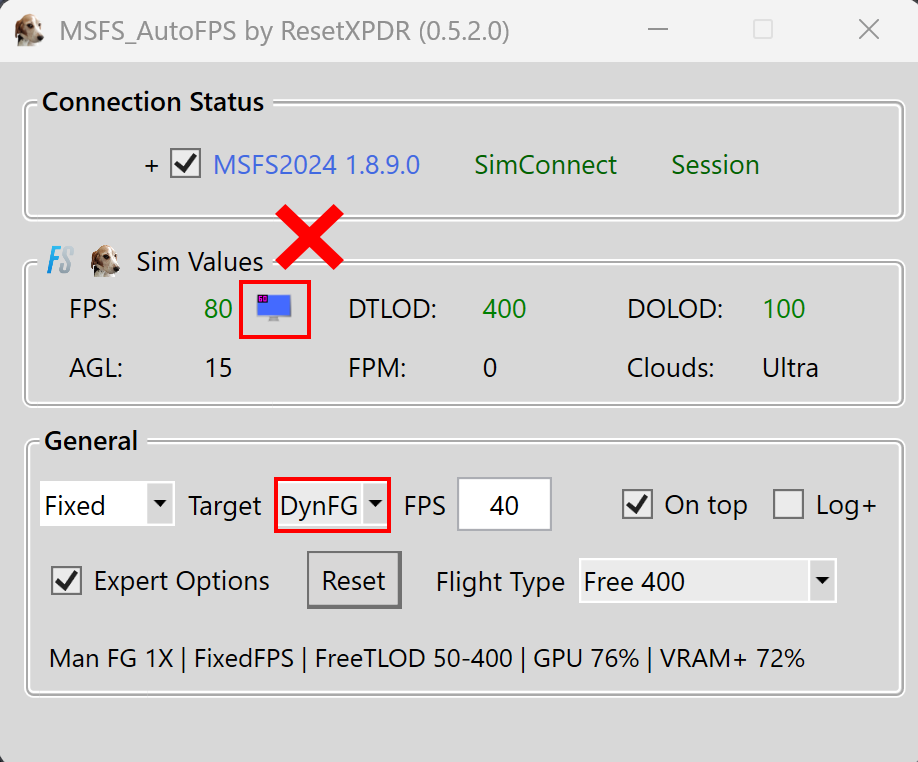Uncheck the Expert Options checkbox
Image resolution: width=918 pixels, height=762 pixels.
66,581
